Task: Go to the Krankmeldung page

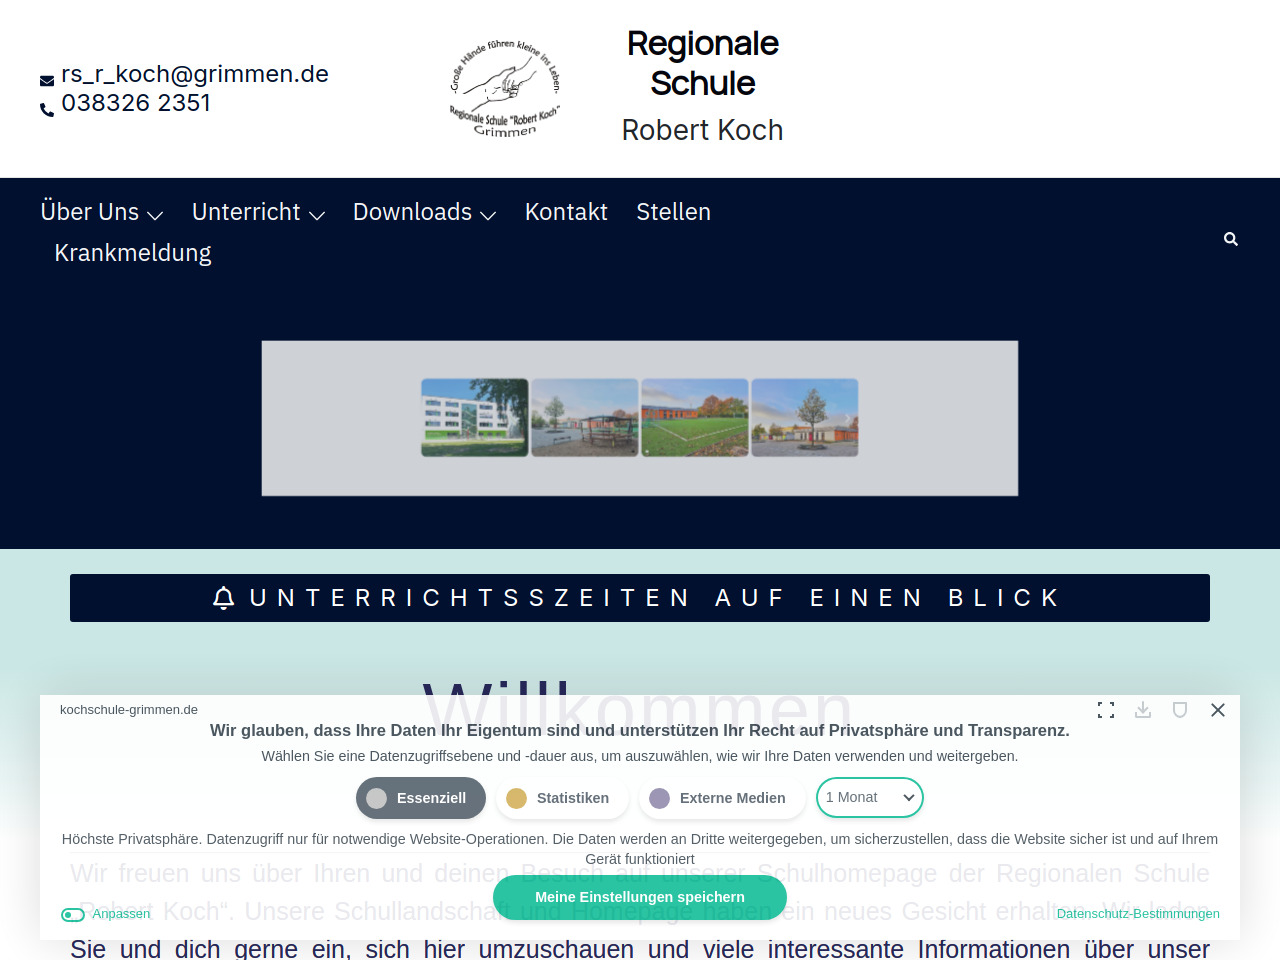Action: tap(133, 253)
